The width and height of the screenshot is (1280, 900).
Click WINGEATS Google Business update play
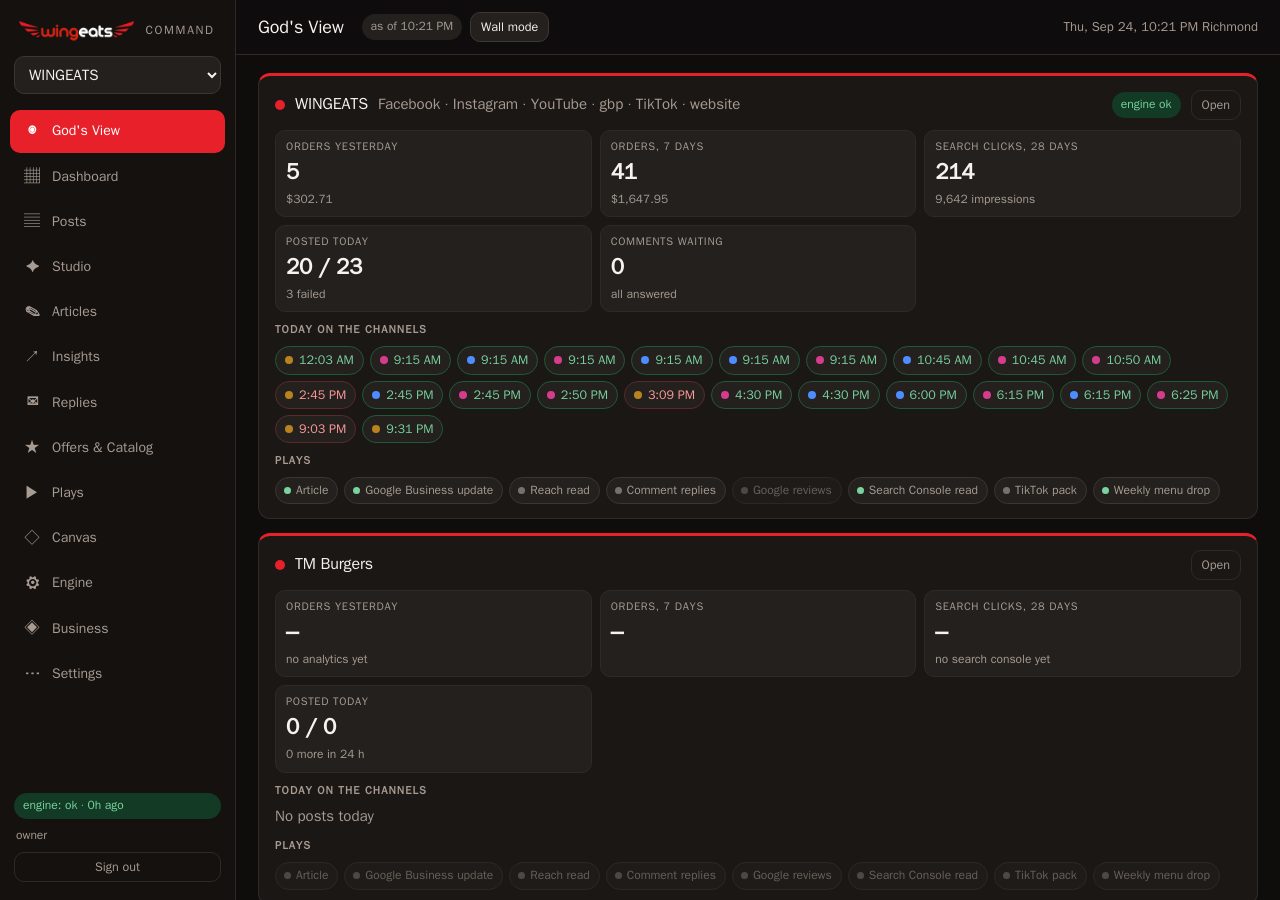[x=423, y=490]
